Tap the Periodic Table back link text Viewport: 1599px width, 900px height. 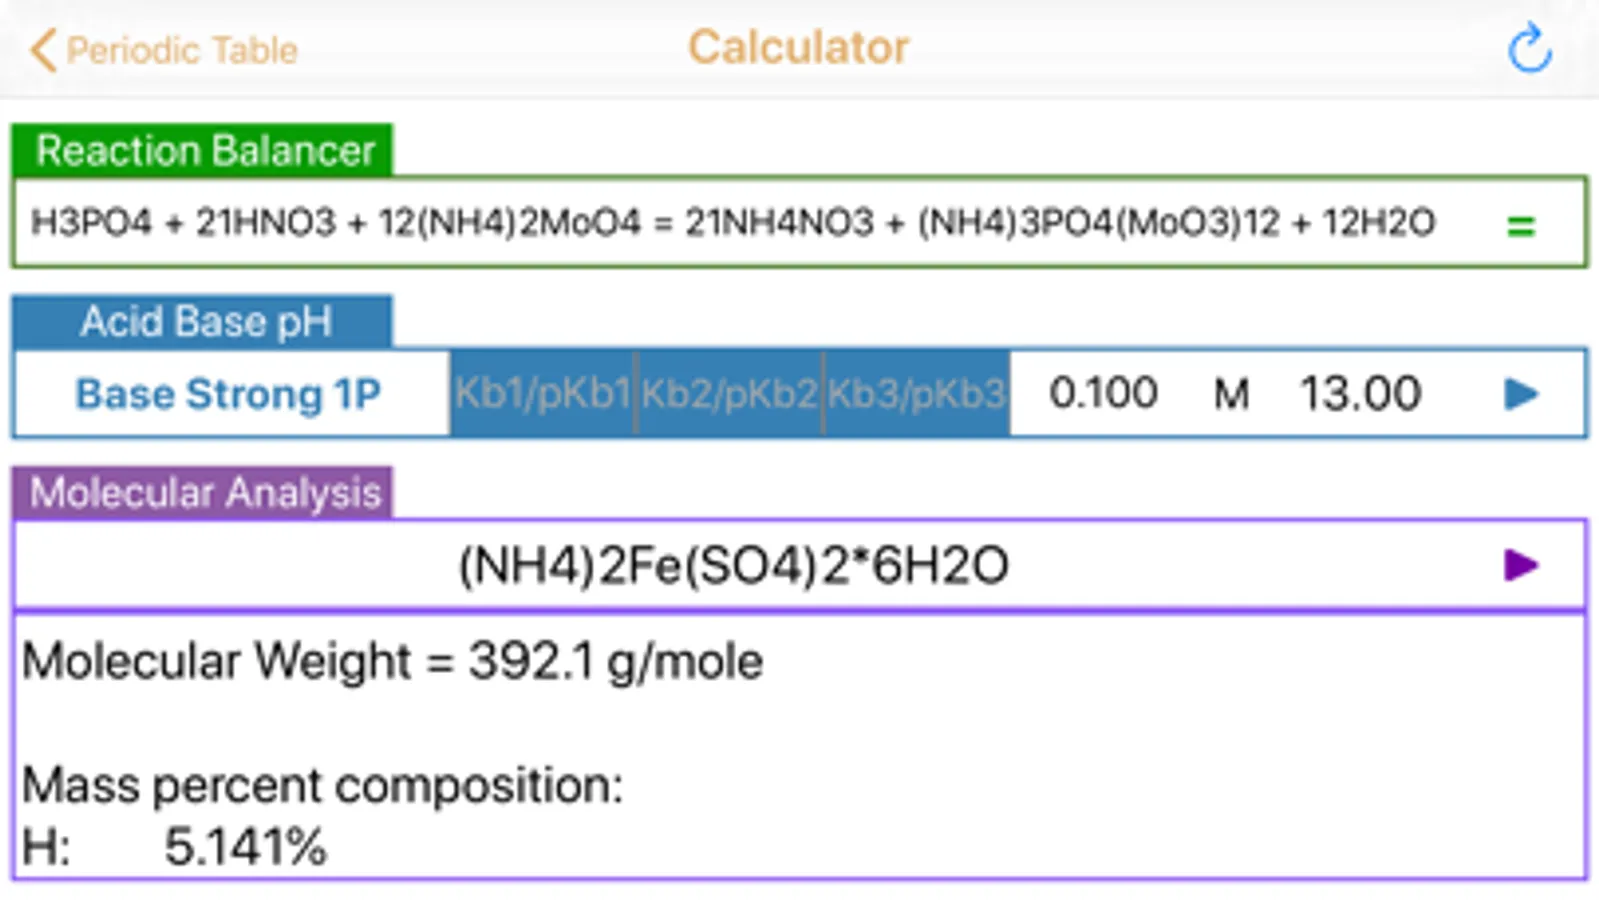click(x=182, y=50)
